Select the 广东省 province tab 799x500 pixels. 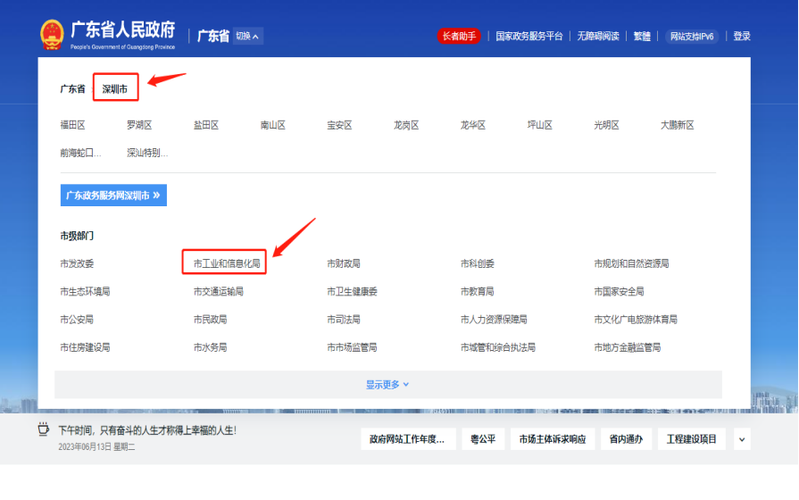pos(73,89)
